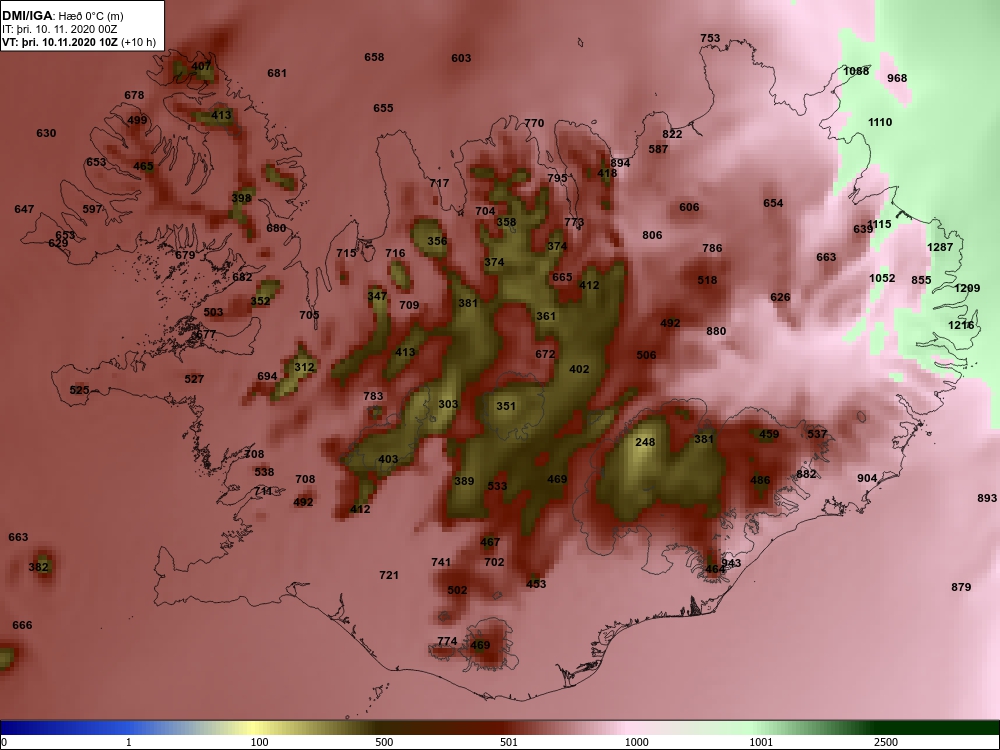
Task: Click the map value 694
Action: (267, 376)
